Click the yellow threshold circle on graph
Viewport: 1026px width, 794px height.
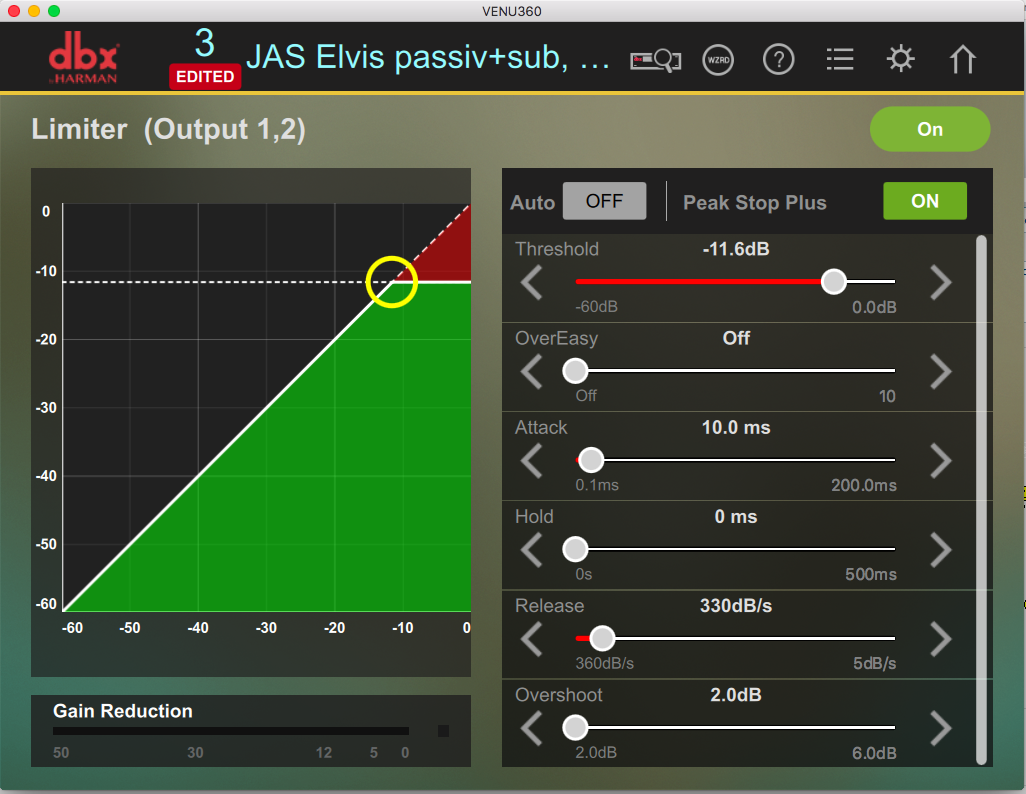[x=391, y=281]
